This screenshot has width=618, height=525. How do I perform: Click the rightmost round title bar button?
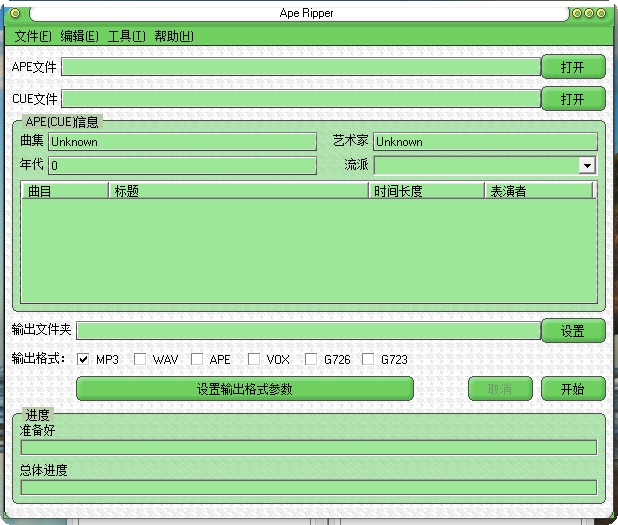tap(601, 13)
